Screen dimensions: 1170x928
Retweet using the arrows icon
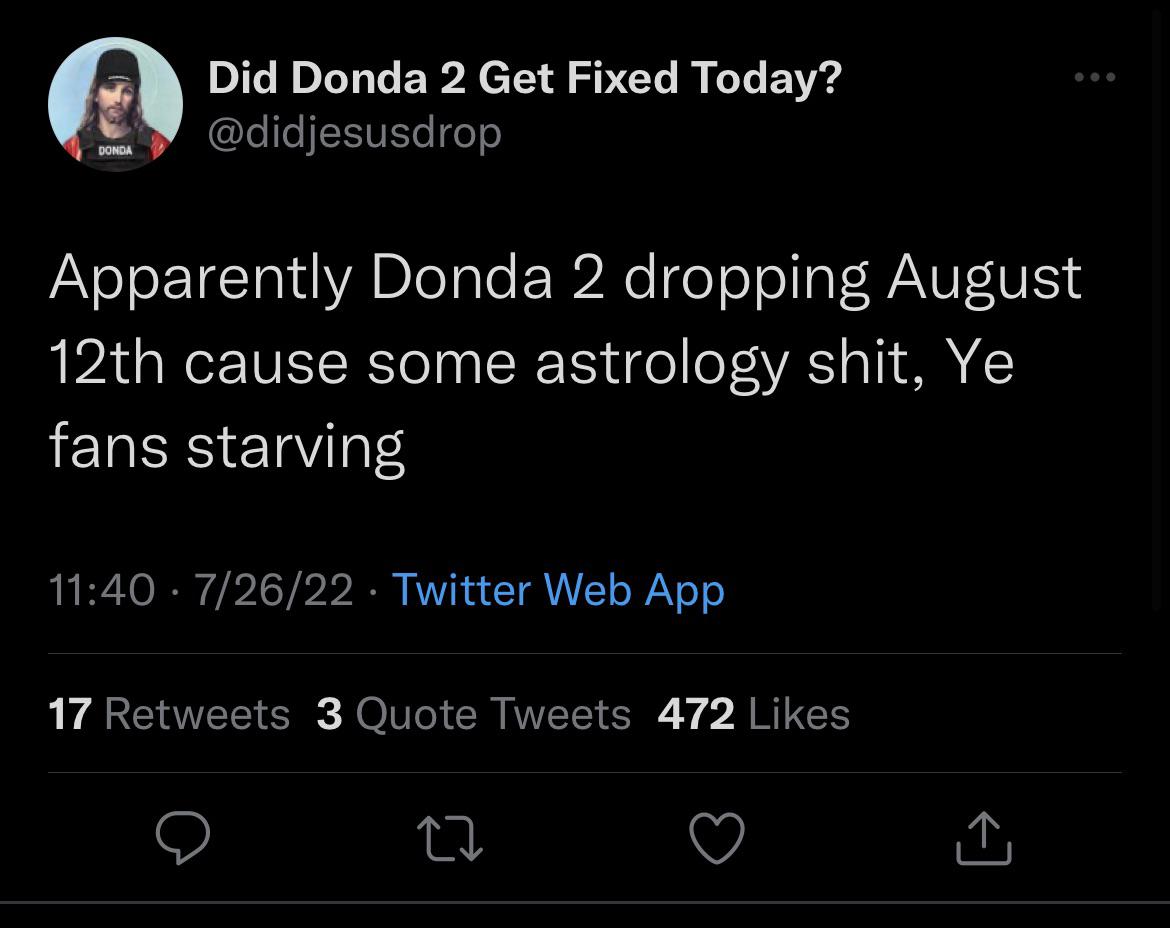[451, 838]
